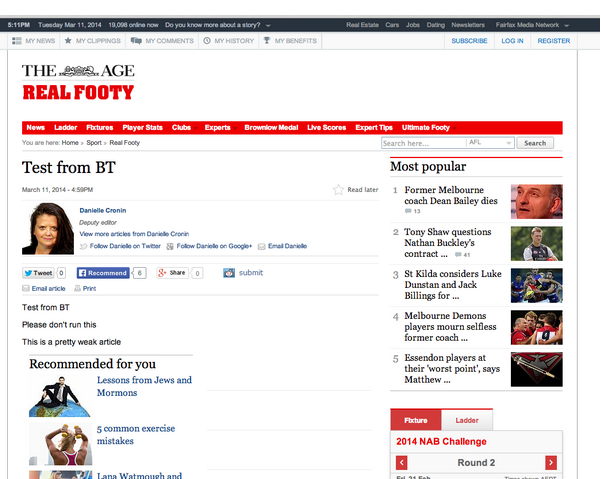This screenshot has width=601, height=479.
Task: Click the comment bubble with count 13
Action: [408, 211]
